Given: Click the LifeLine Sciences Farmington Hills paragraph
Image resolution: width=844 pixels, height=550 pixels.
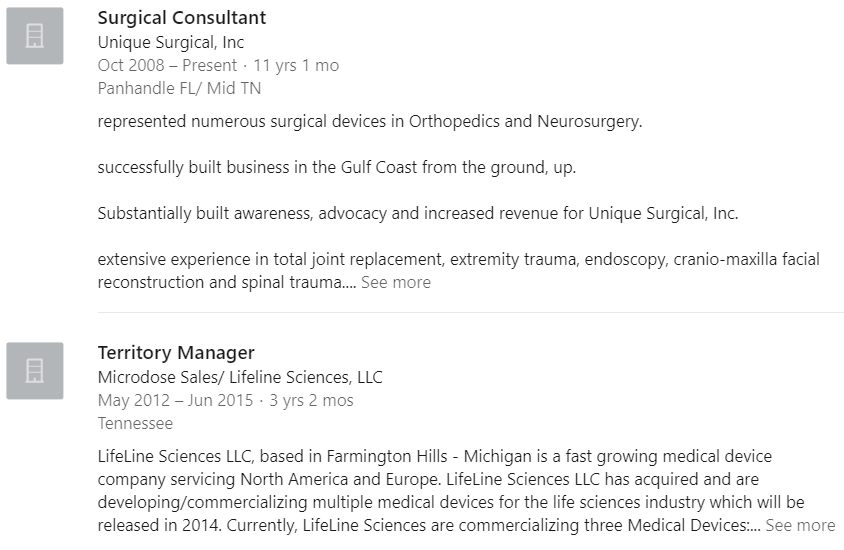Looking at the screenshot, I should click(467, 491).
